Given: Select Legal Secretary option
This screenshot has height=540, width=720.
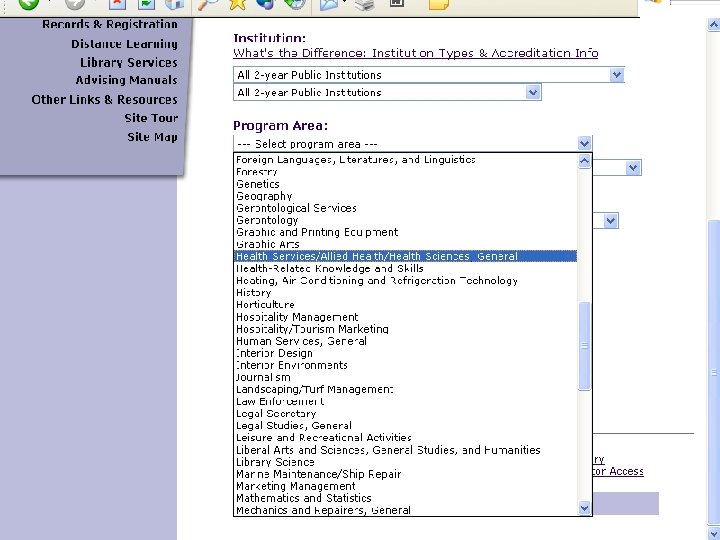Looking at the screenshot, I should pyautogui.click(x=405, y=413).
